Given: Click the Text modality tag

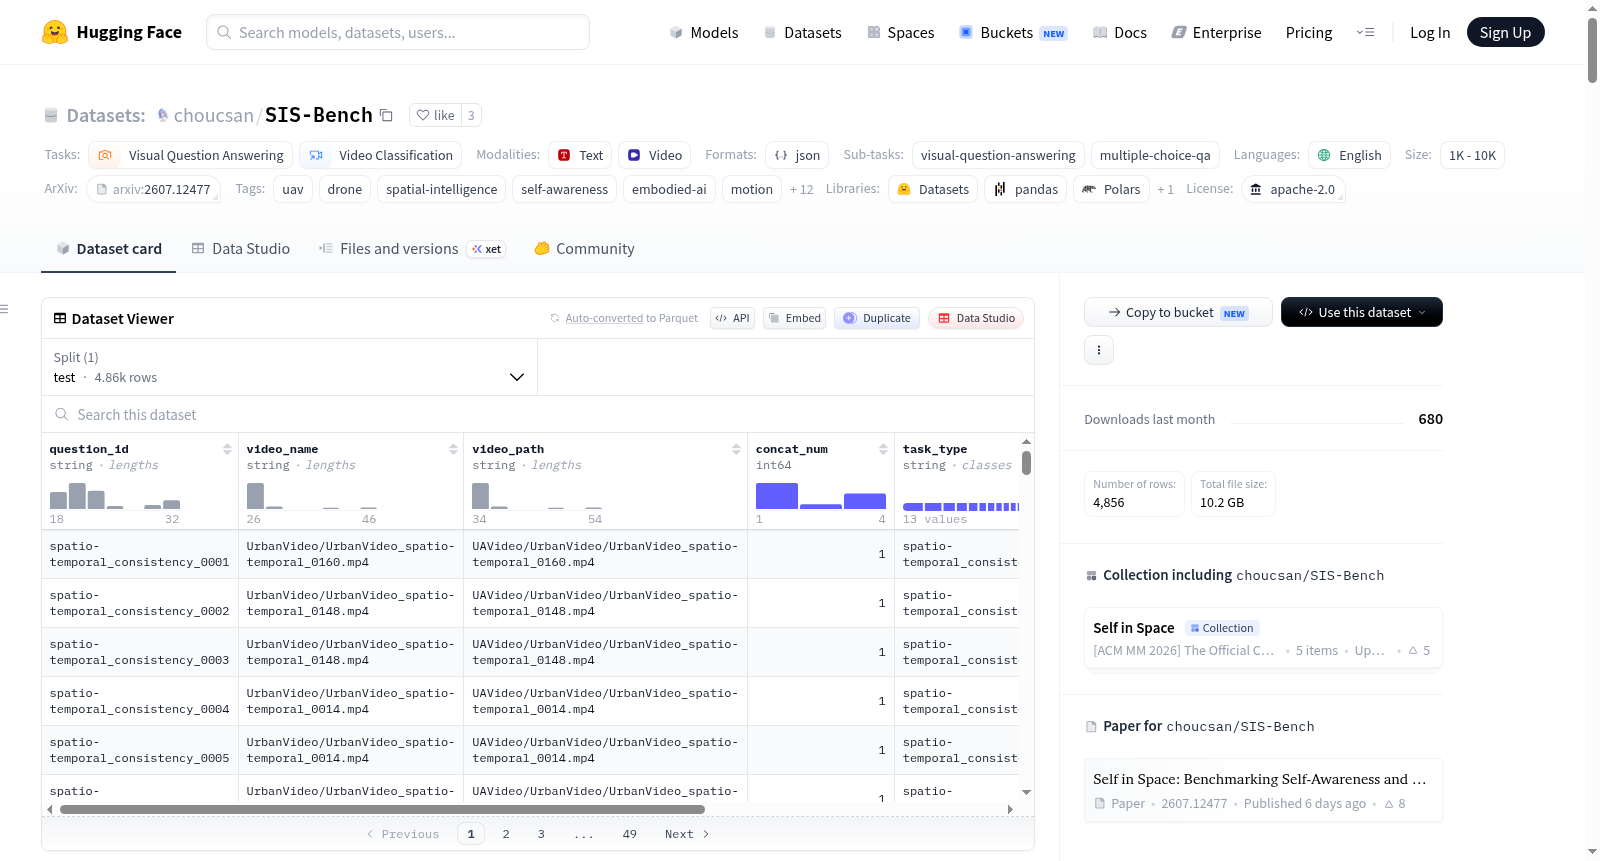Looking at the screenshot, I should tap(581, 155).
